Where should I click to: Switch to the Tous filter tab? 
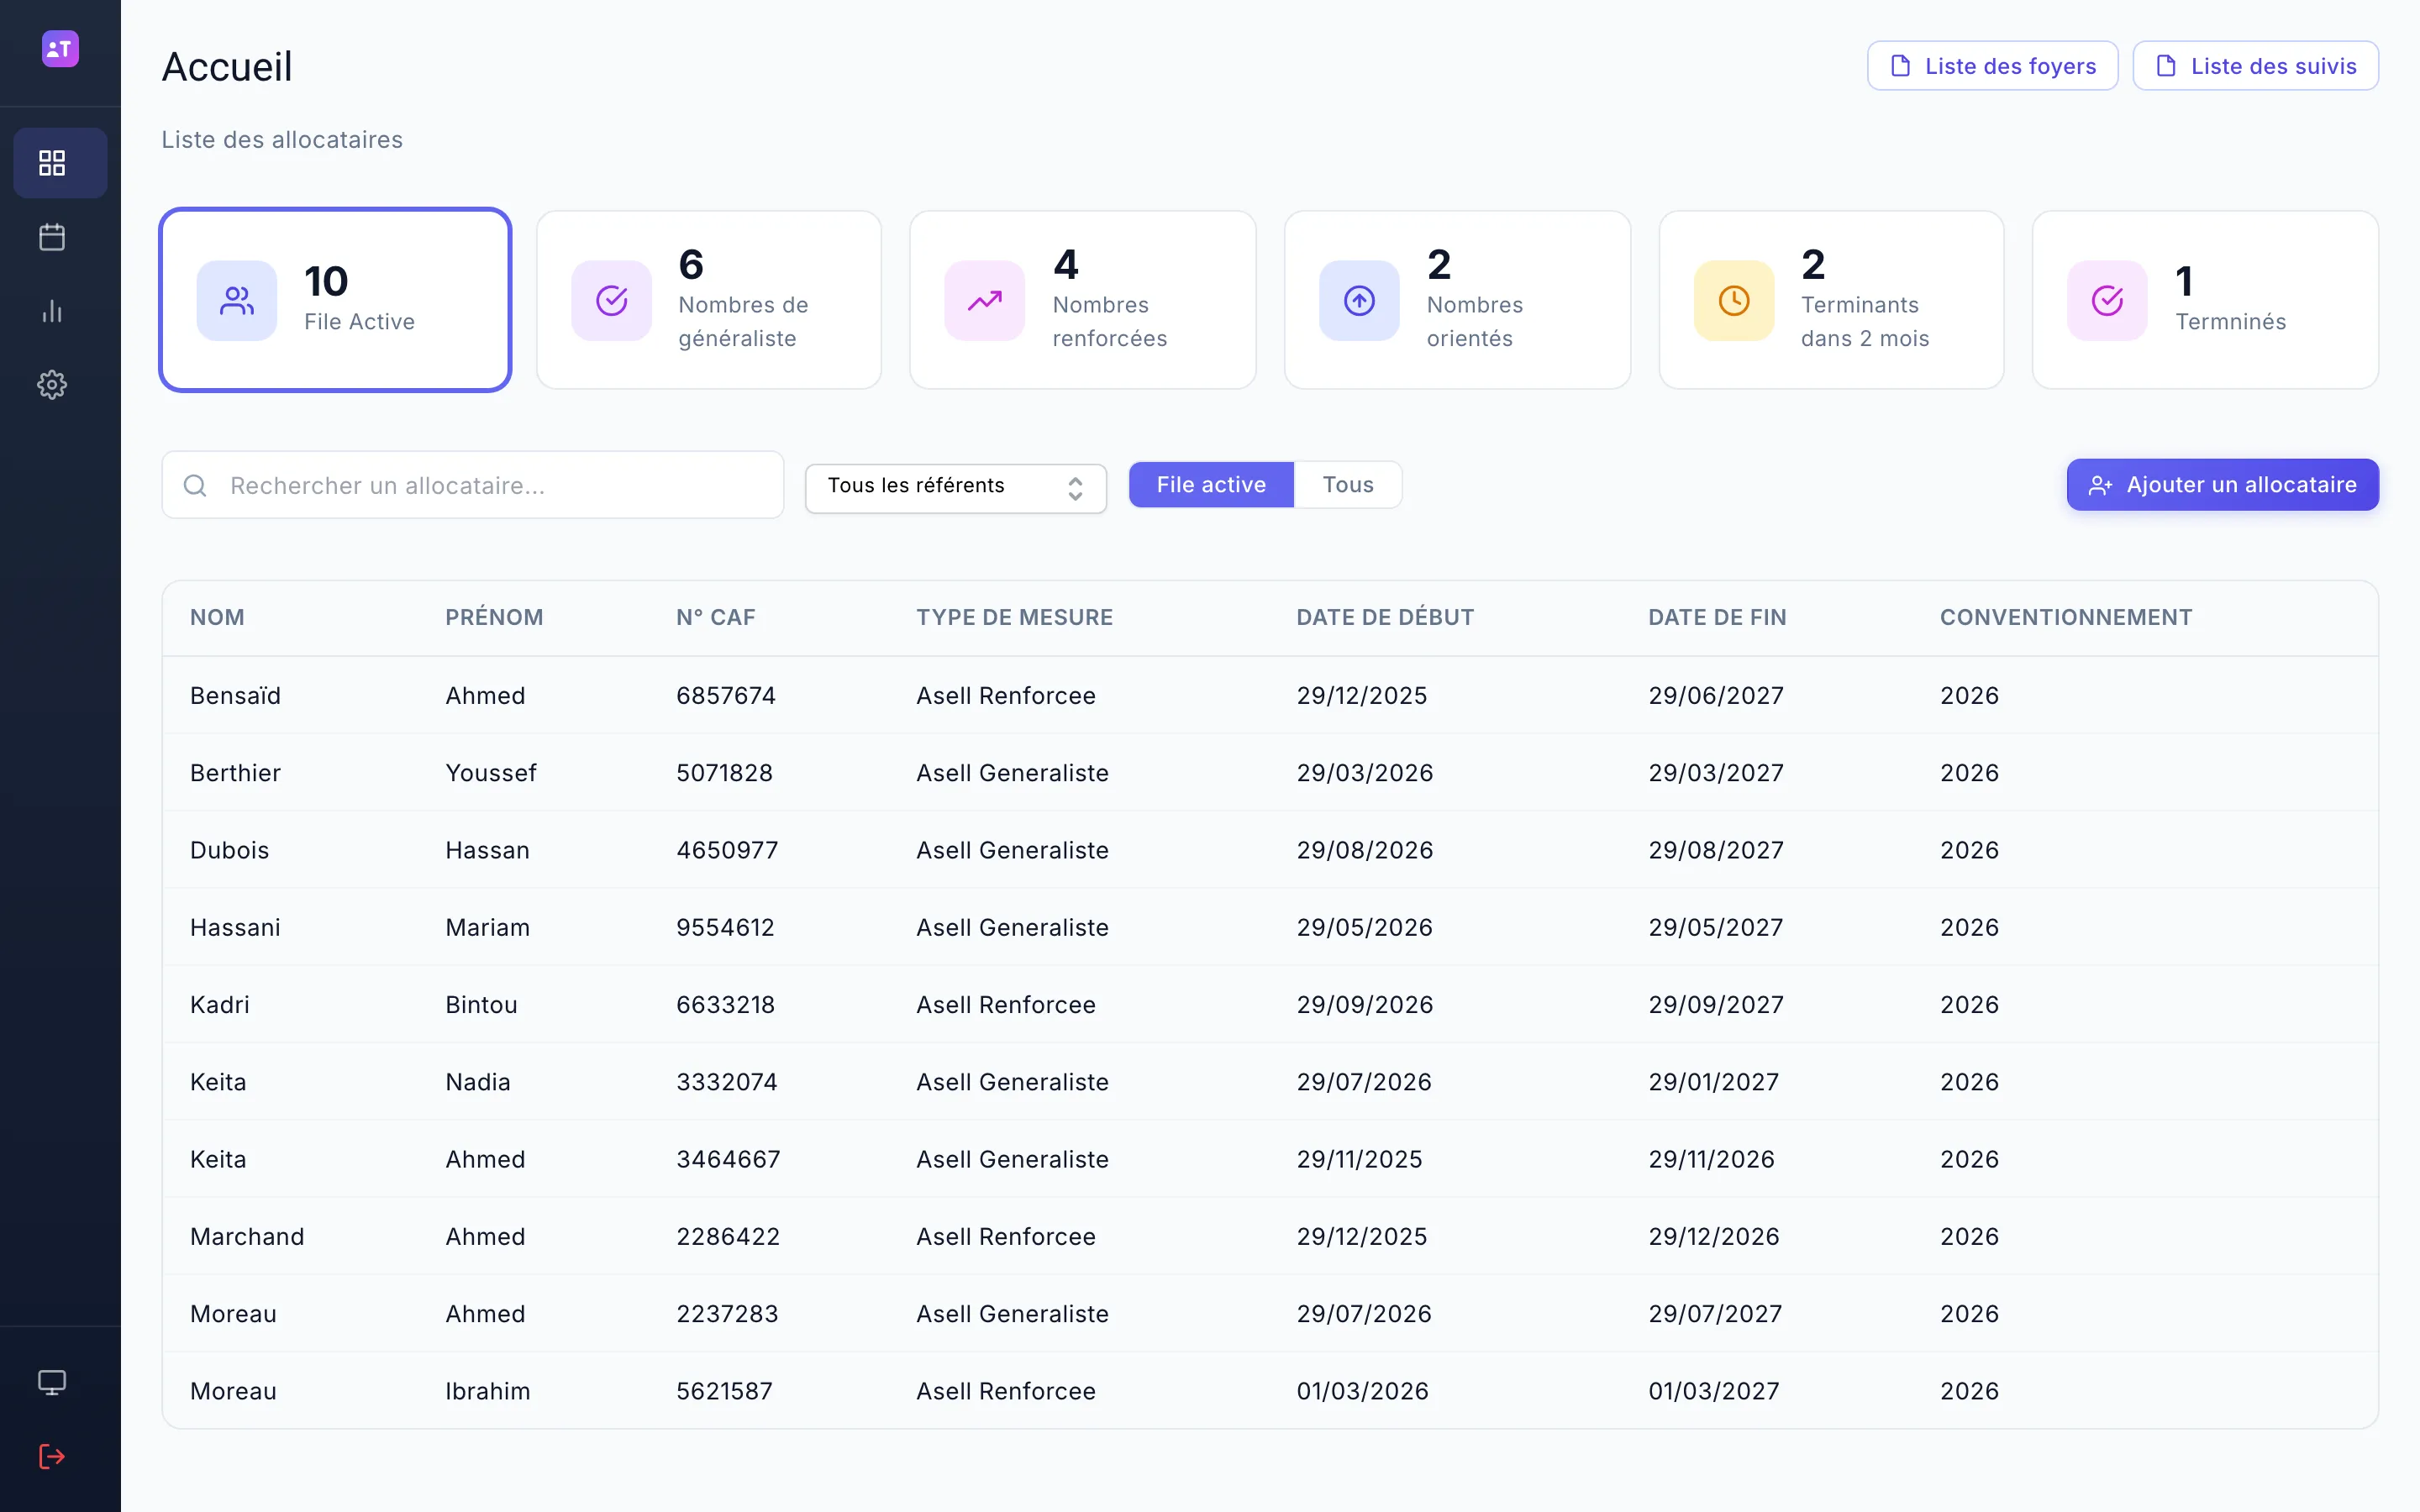coord(1348,485)
